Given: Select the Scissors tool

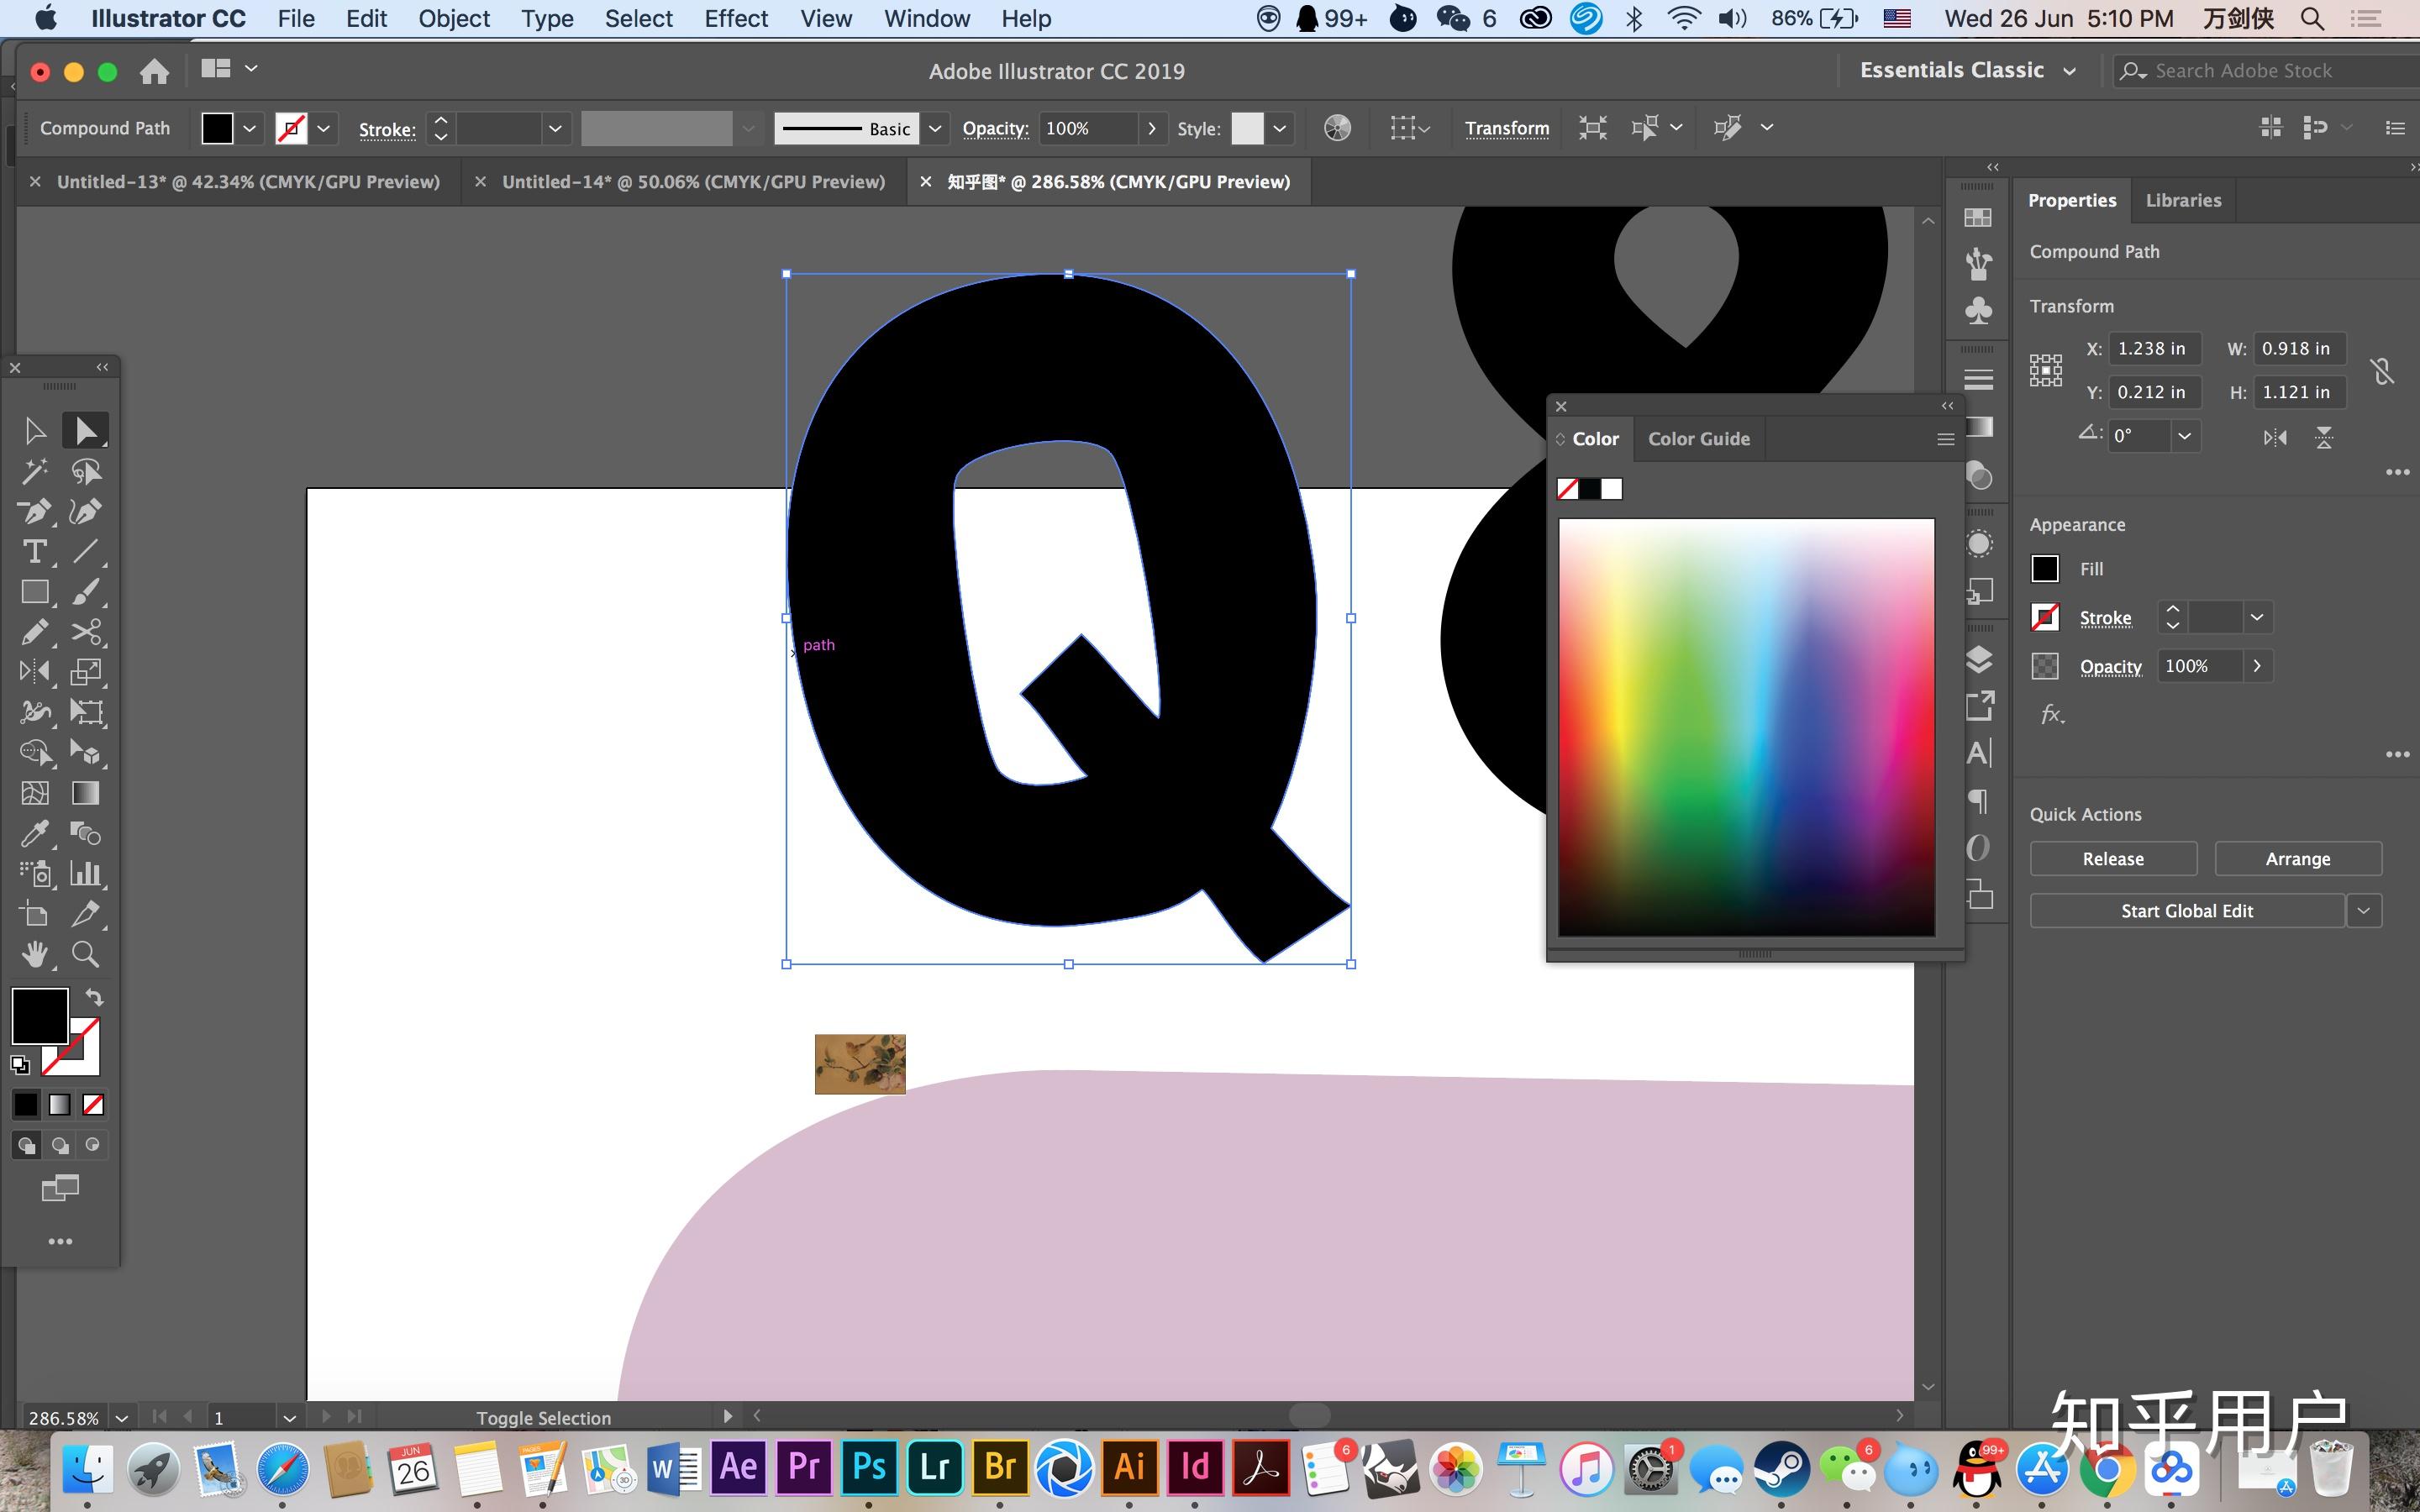Looking at the screenshot, I should click(x=86, y=632).
